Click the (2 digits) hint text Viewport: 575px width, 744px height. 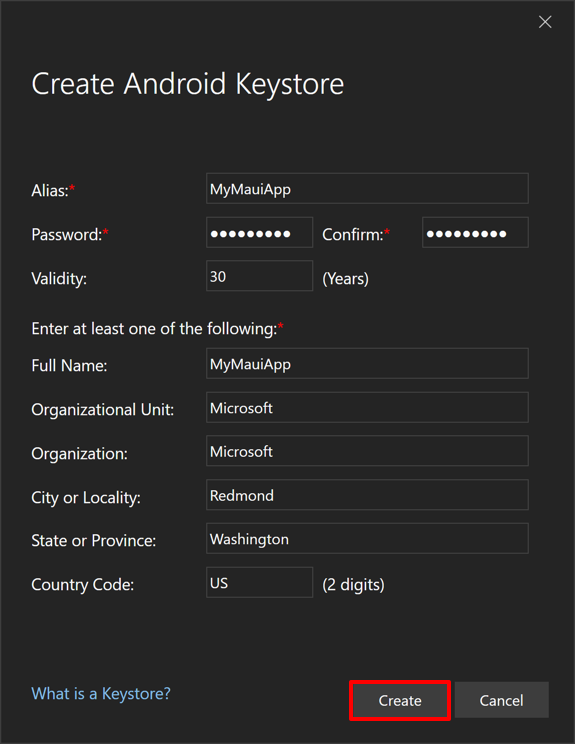(353, 585)
